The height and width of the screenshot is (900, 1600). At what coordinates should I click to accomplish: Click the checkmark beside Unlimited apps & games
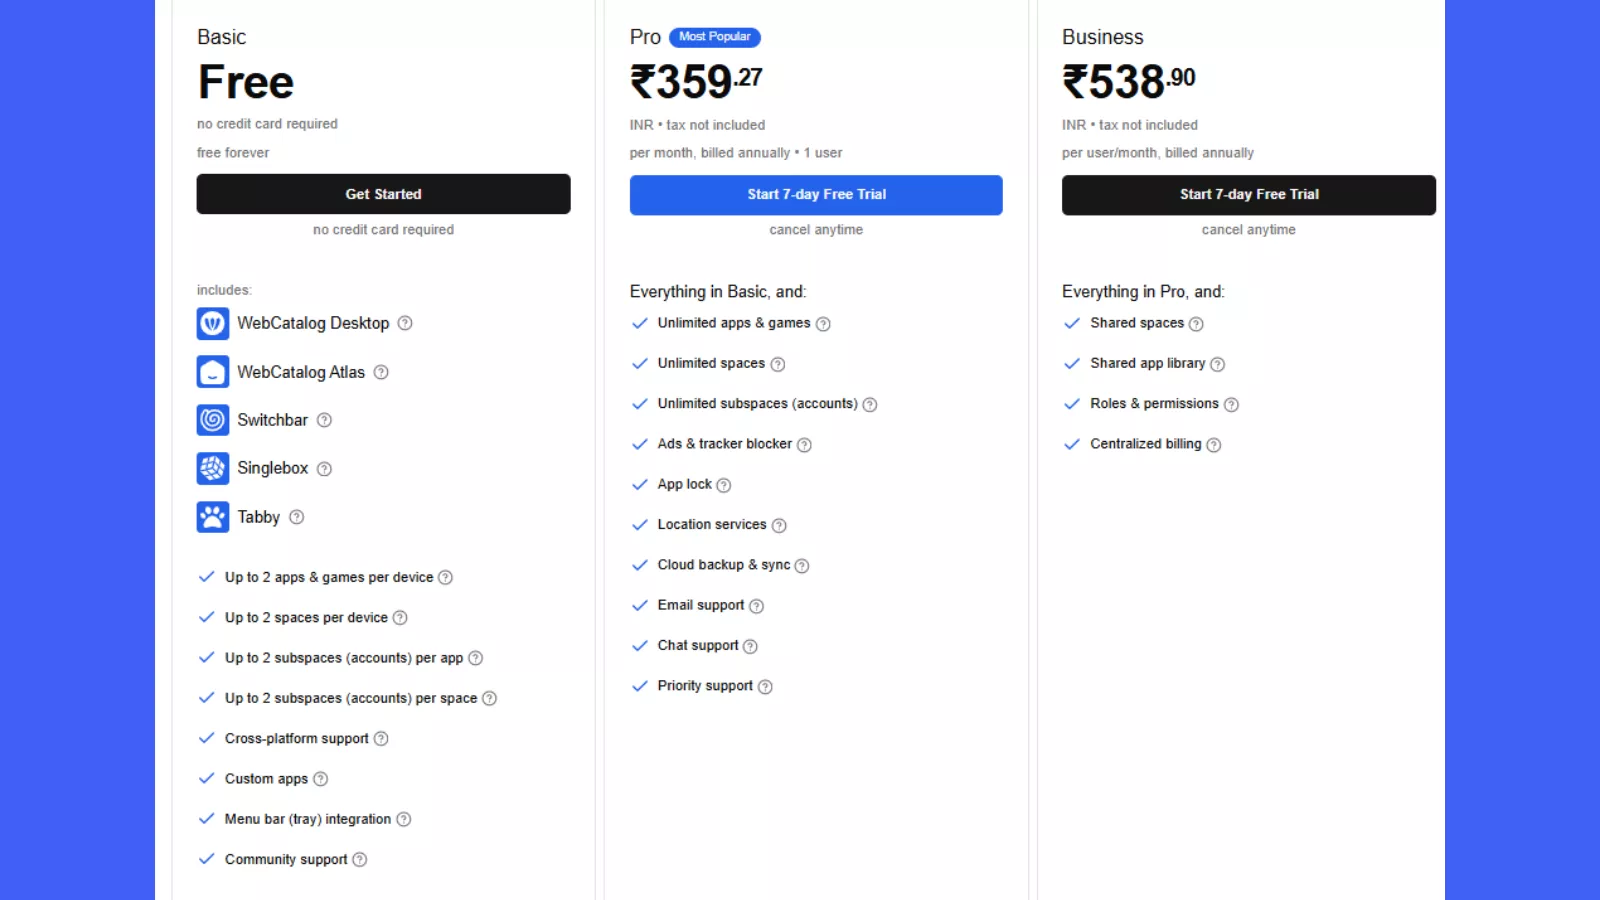(x=640, y=323)
